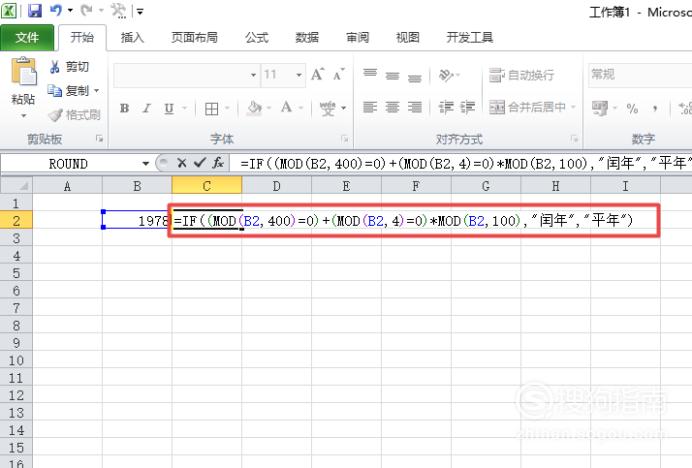Click the 合并后居中 button

pyautogui.click(x=529, y=108)
